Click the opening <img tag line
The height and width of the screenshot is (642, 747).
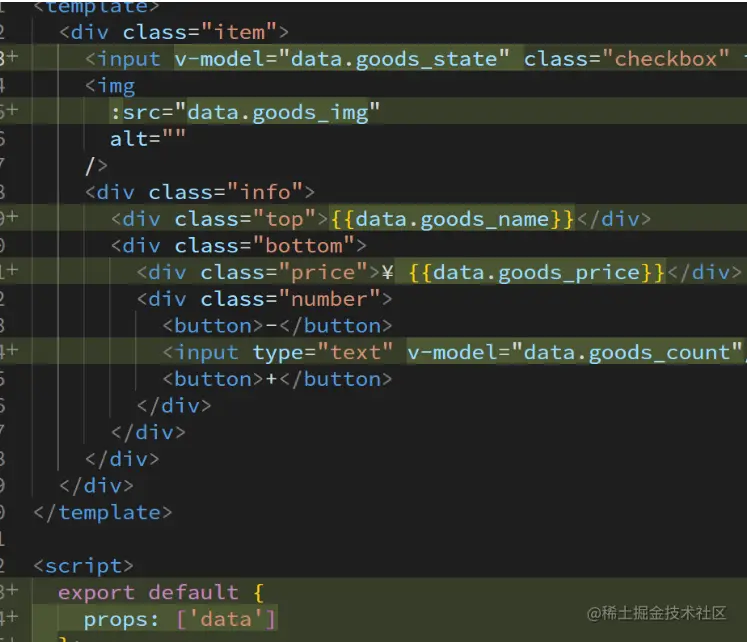pos(110,86)
